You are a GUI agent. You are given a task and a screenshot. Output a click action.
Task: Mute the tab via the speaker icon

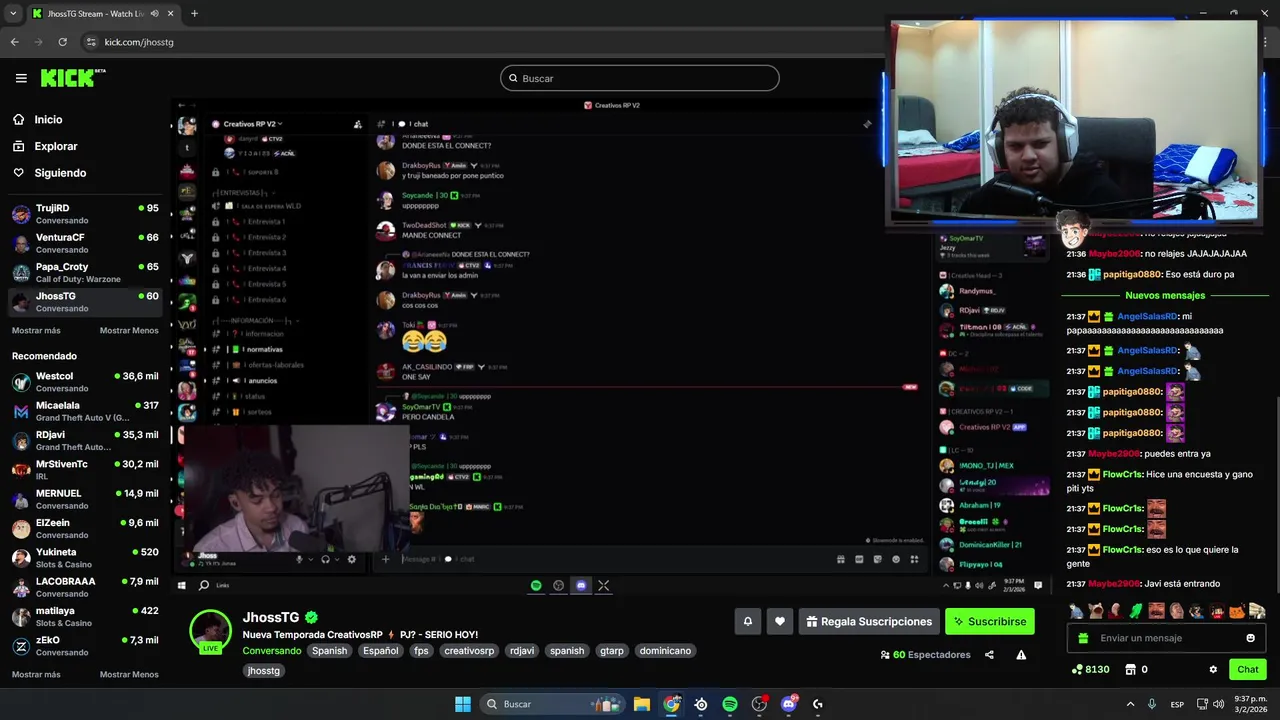[154, 13]
